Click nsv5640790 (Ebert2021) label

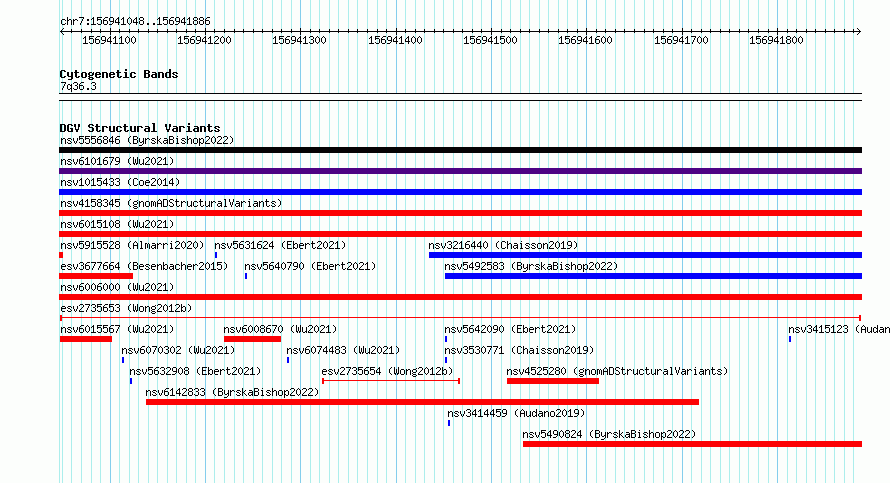click(x=310, y=266)
